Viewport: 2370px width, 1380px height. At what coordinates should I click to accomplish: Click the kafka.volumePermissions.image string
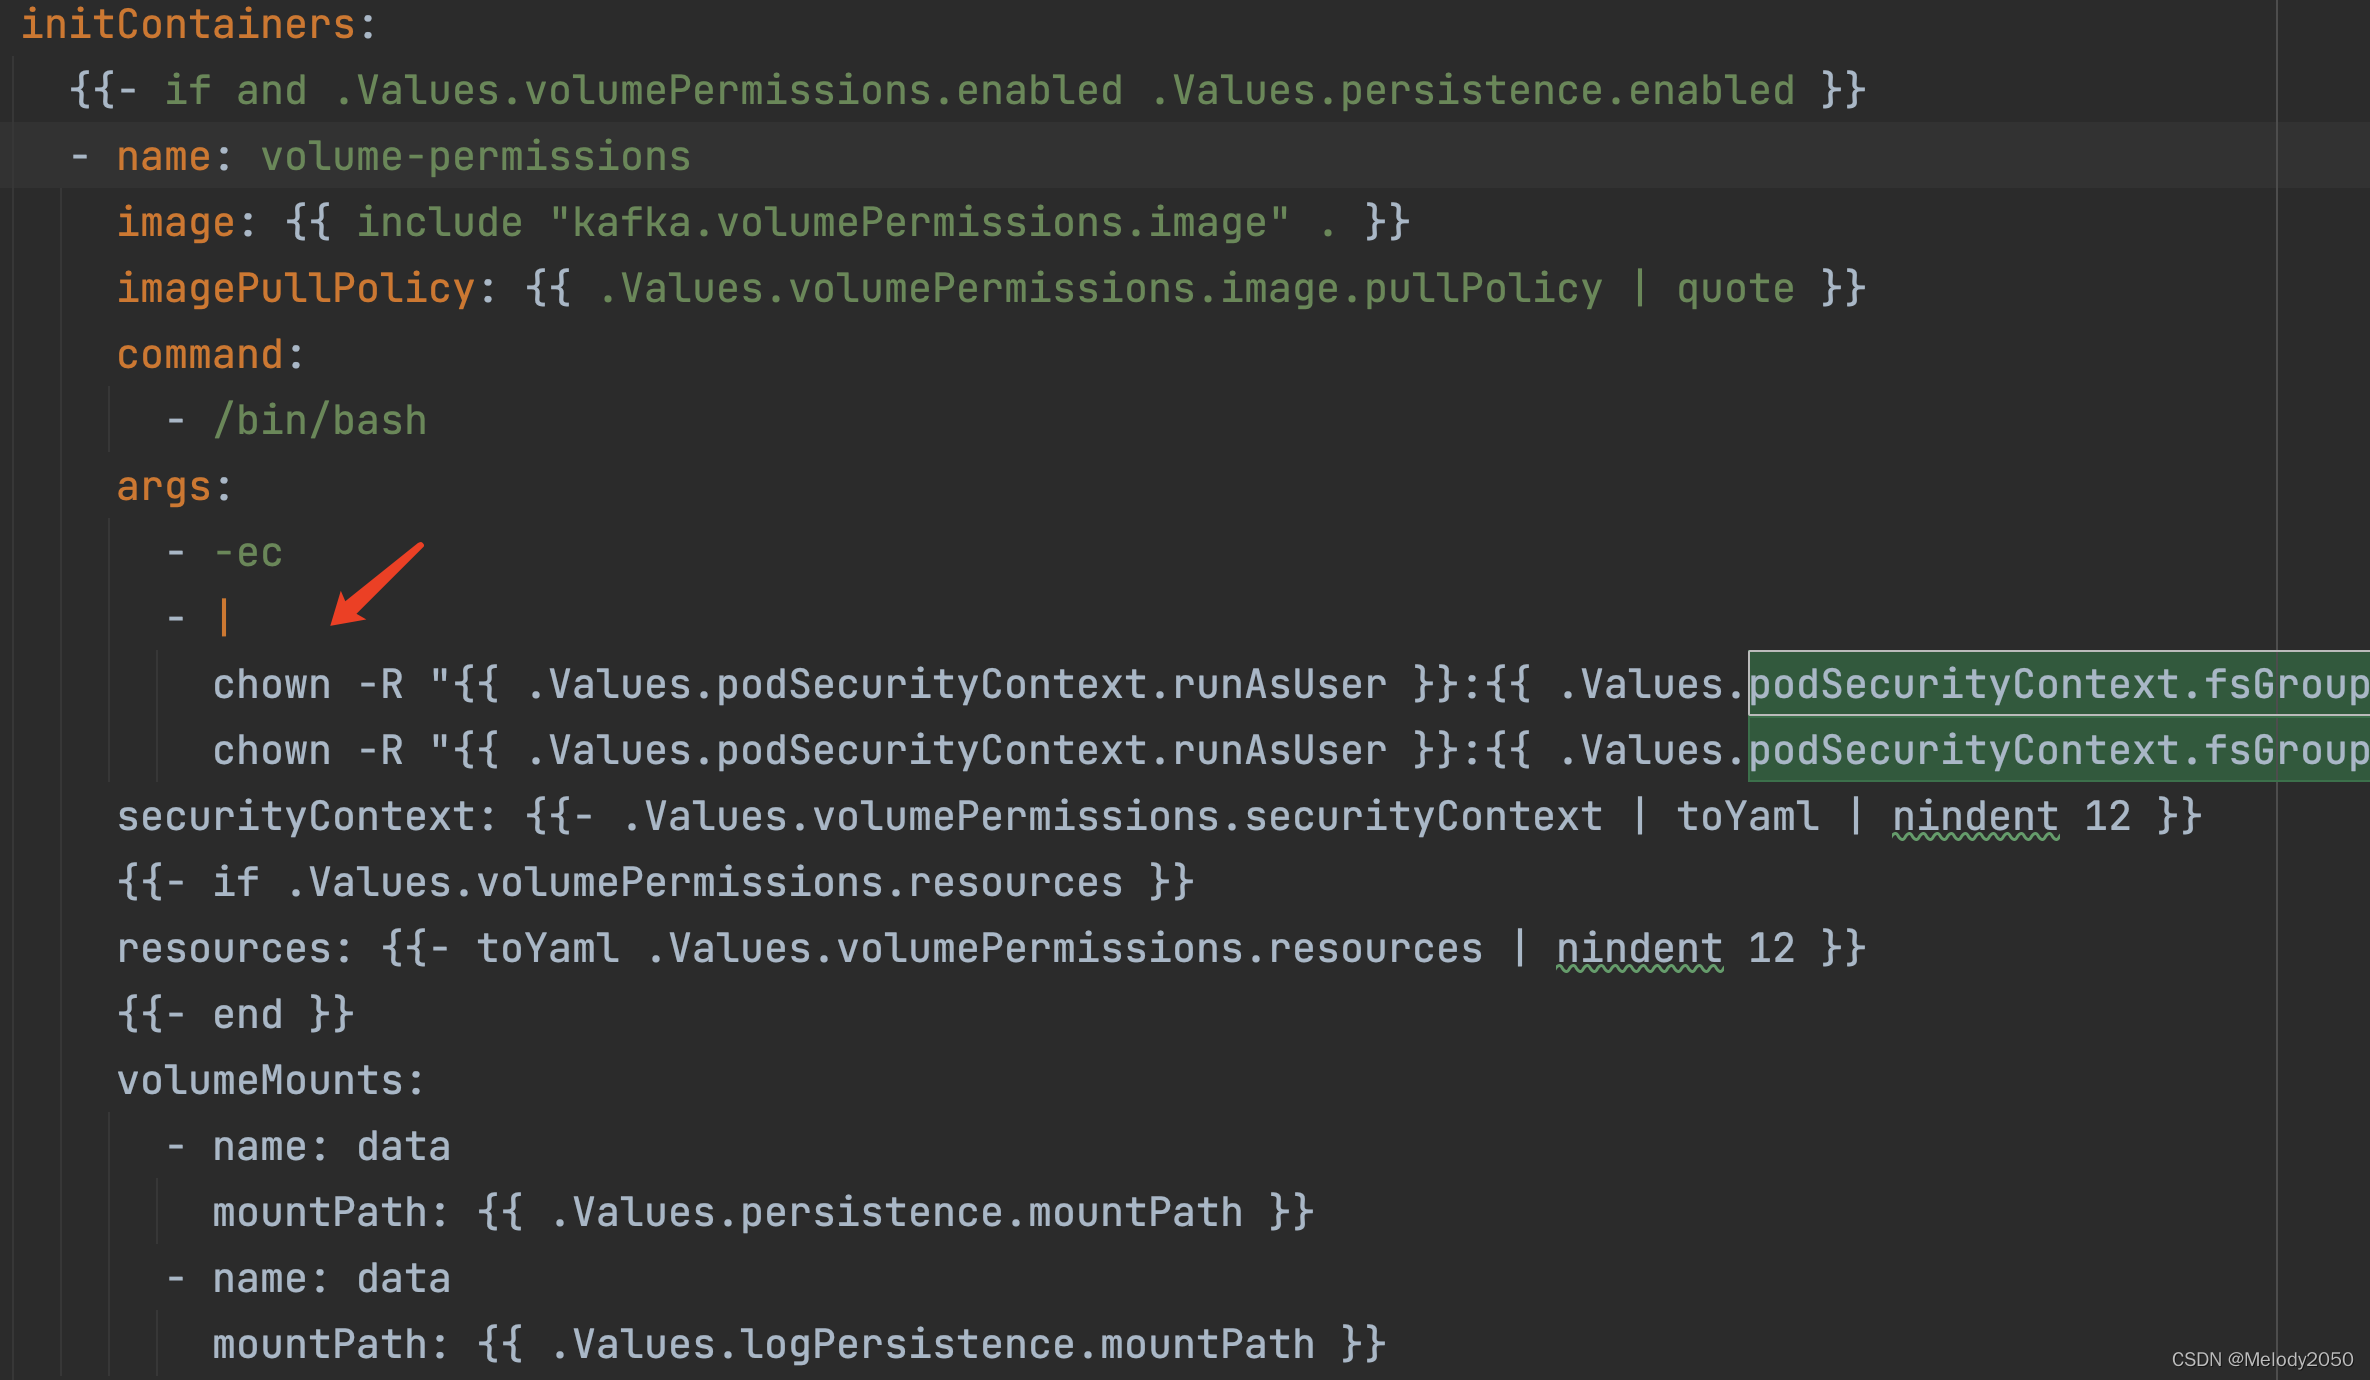click(919, 223)
